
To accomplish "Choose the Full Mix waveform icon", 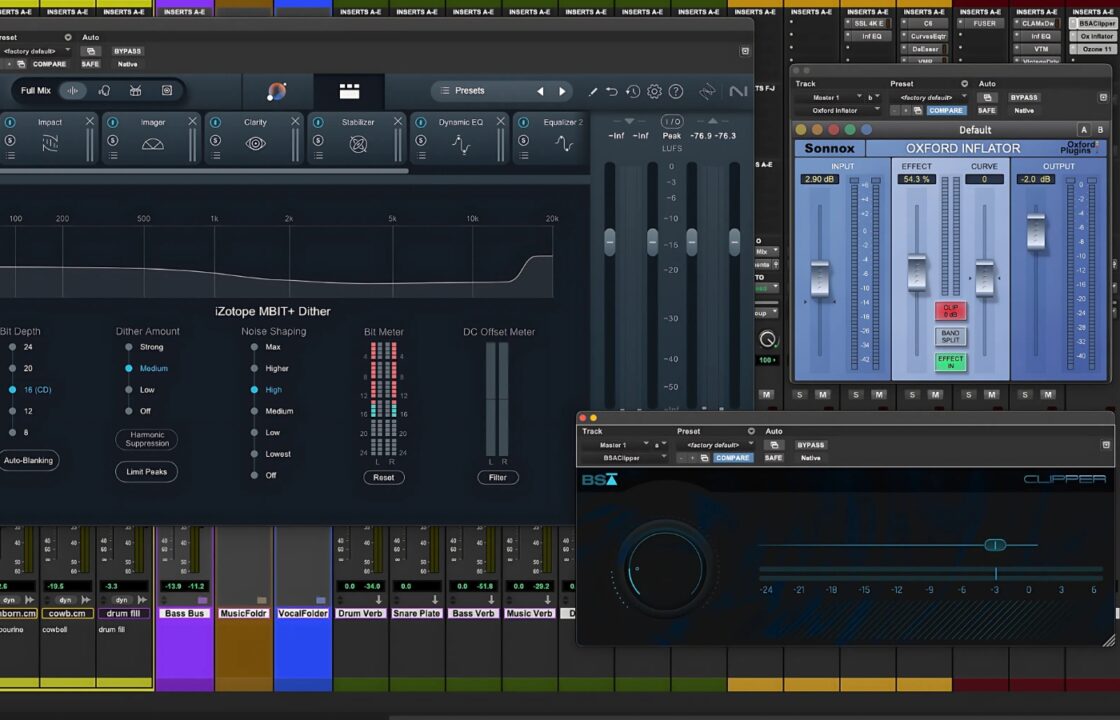I will (x=72, y=91).
